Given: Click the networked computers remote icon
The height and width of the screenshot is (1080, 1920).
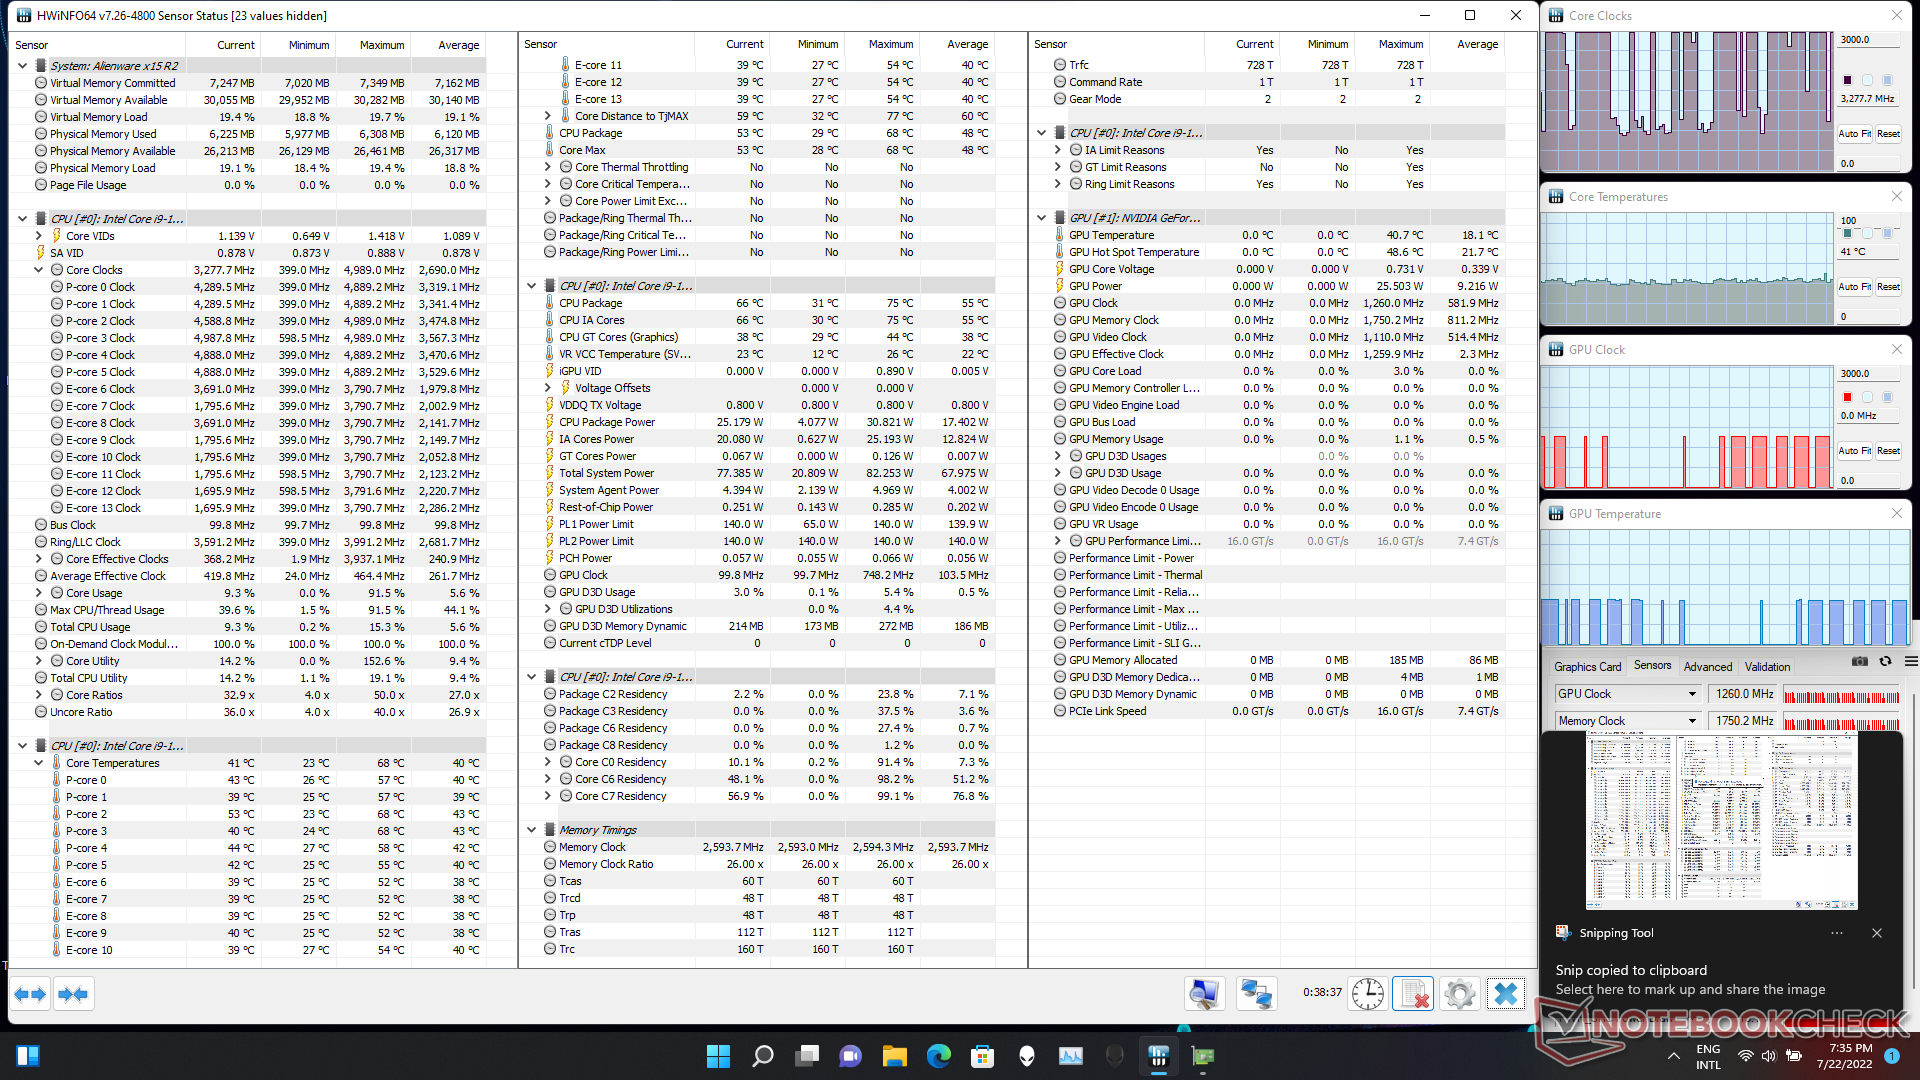Looking at the screenshot, I should (1255, 994).
